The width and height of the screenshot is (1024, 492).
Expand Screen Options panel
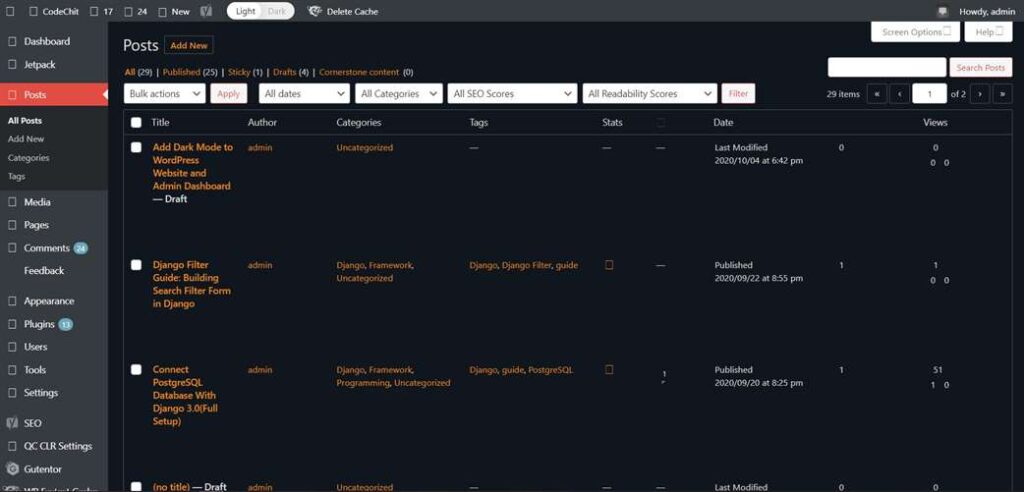[x=916, y=32]
